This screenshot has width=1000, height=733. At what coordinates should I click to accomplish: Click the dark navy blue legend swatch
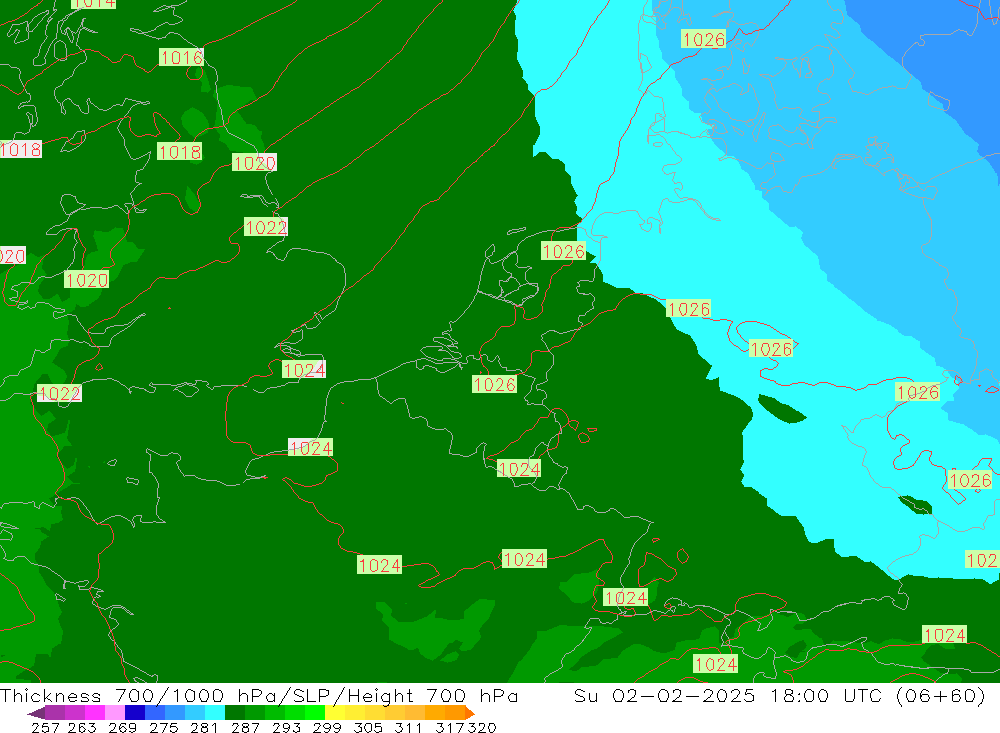click(x=135, y=713)
